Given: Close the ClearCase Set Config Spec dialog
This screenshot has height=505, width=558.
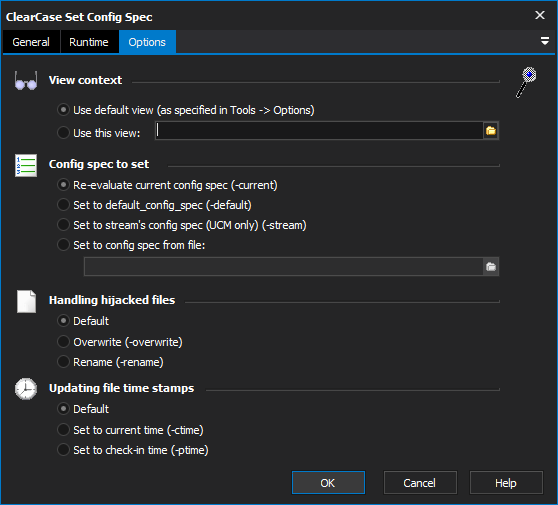Looking at the screenshot, I should pos(540,15).
